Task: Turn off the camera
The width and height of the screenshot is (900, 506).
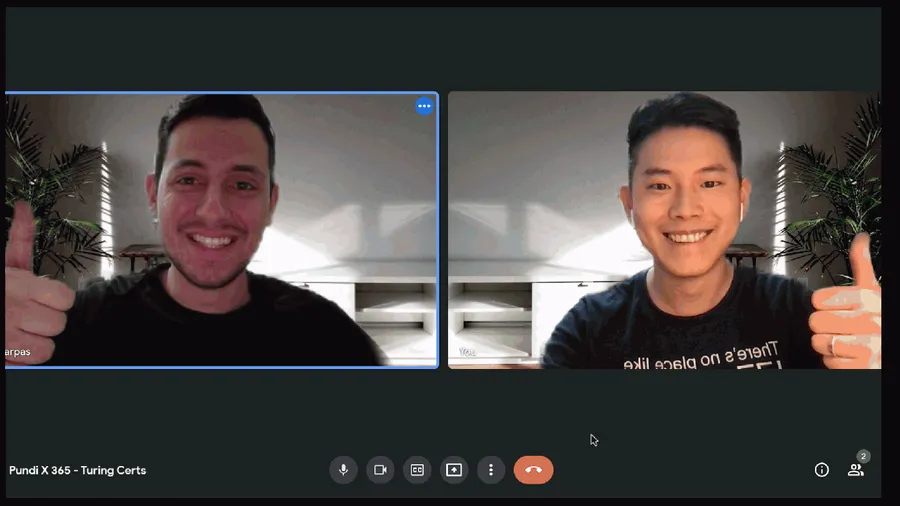Action: pyautogui.click(x=380, y=470)
